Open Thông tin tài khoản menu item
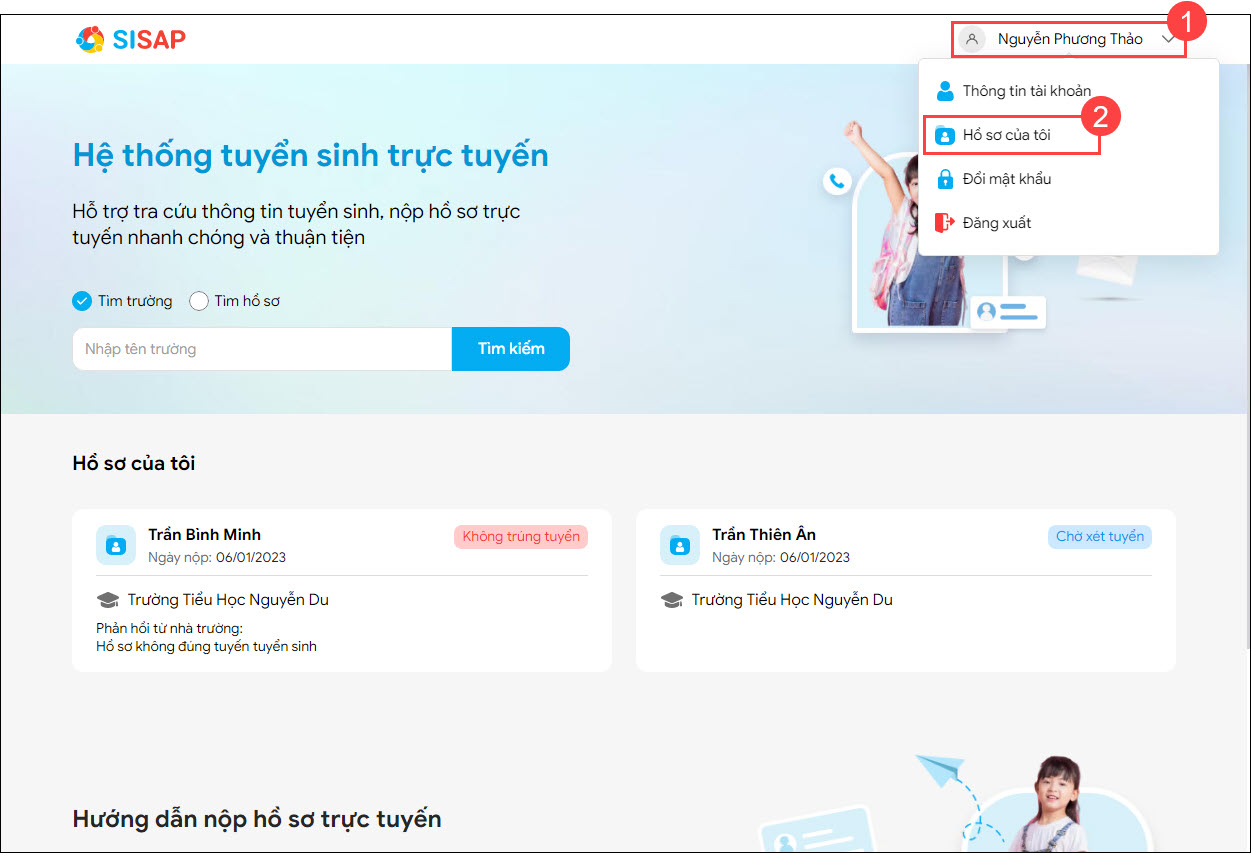The image size is (1251, 853). (x=1068, y=91)
